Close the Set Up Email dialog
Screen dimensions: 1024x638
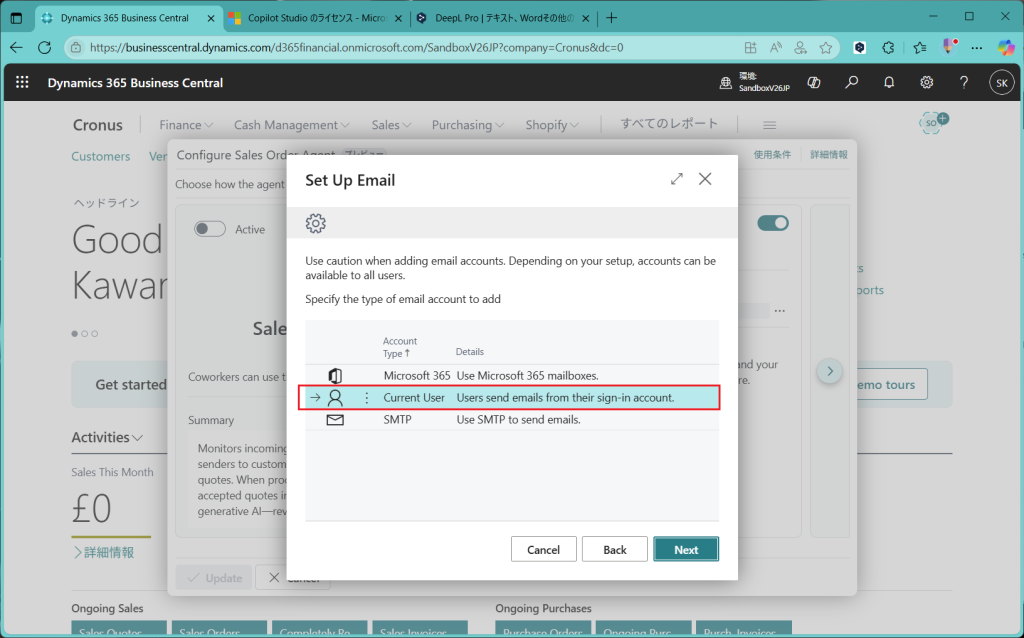[x=705, y=179]
